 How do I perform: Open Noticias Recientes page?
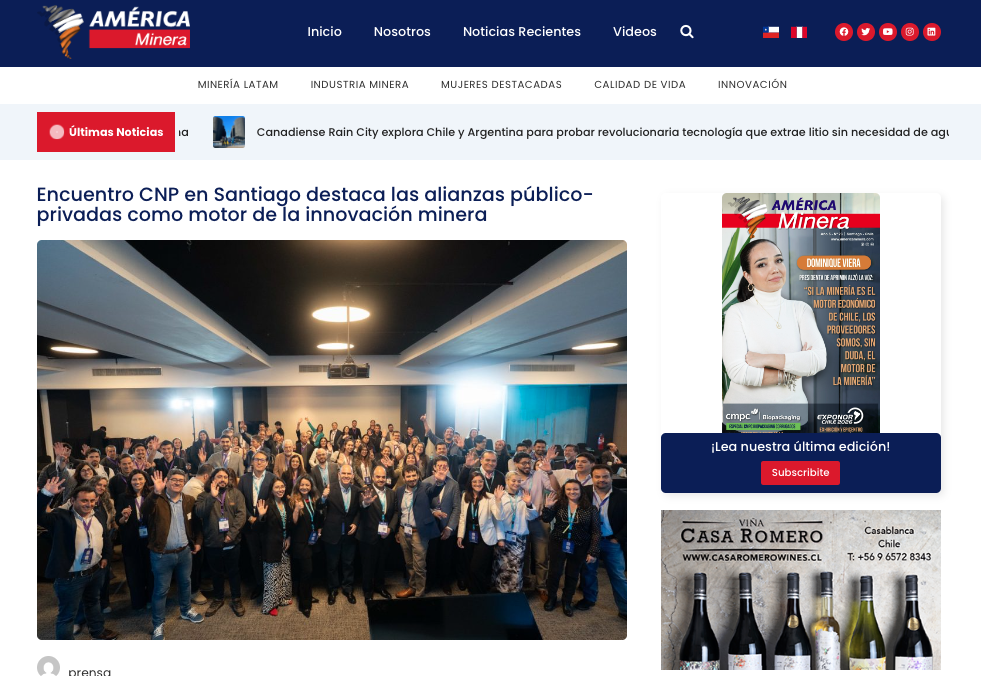click(521, 32)
